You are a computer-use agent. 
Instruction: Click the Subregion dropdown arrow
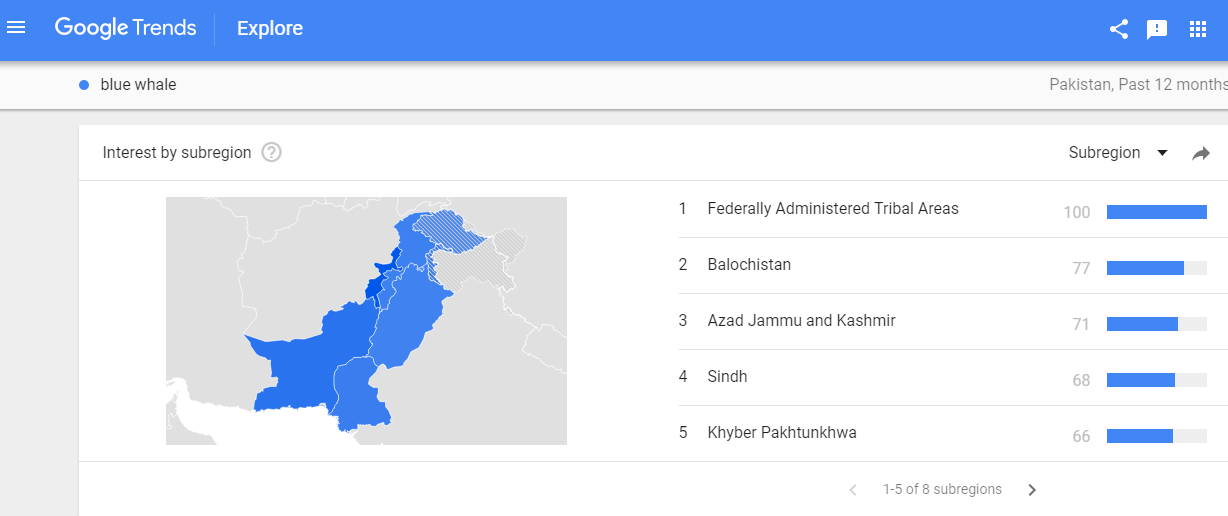pos(1162,153)
